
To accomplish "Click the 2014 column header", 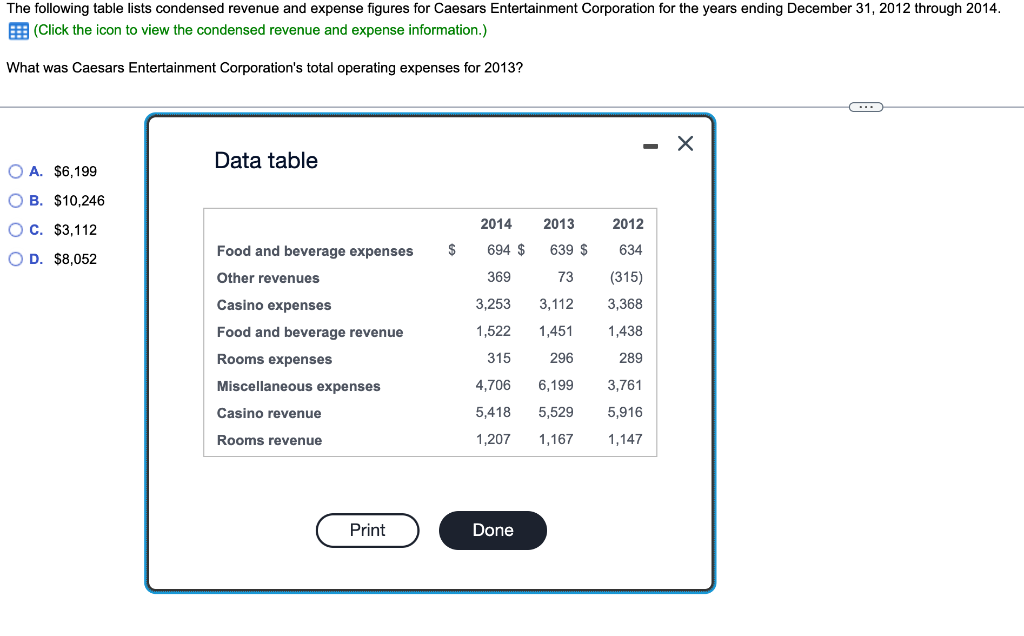I will [496, 224].
